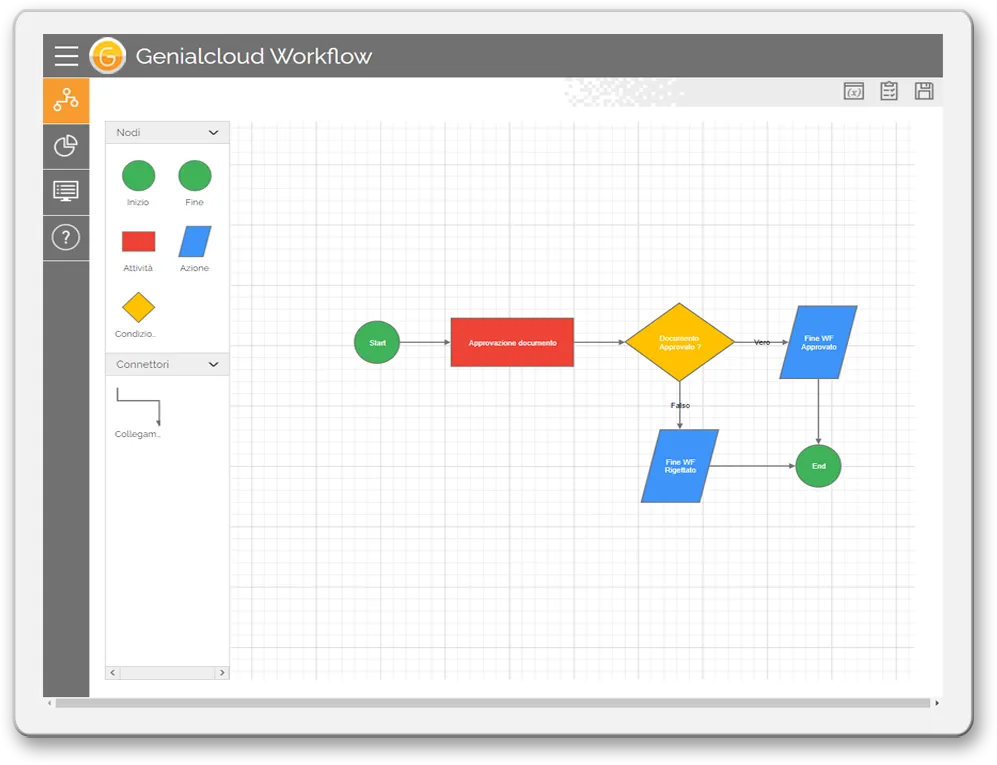Open the pie chart statistics sidebar icon

(x=66, y=146)
